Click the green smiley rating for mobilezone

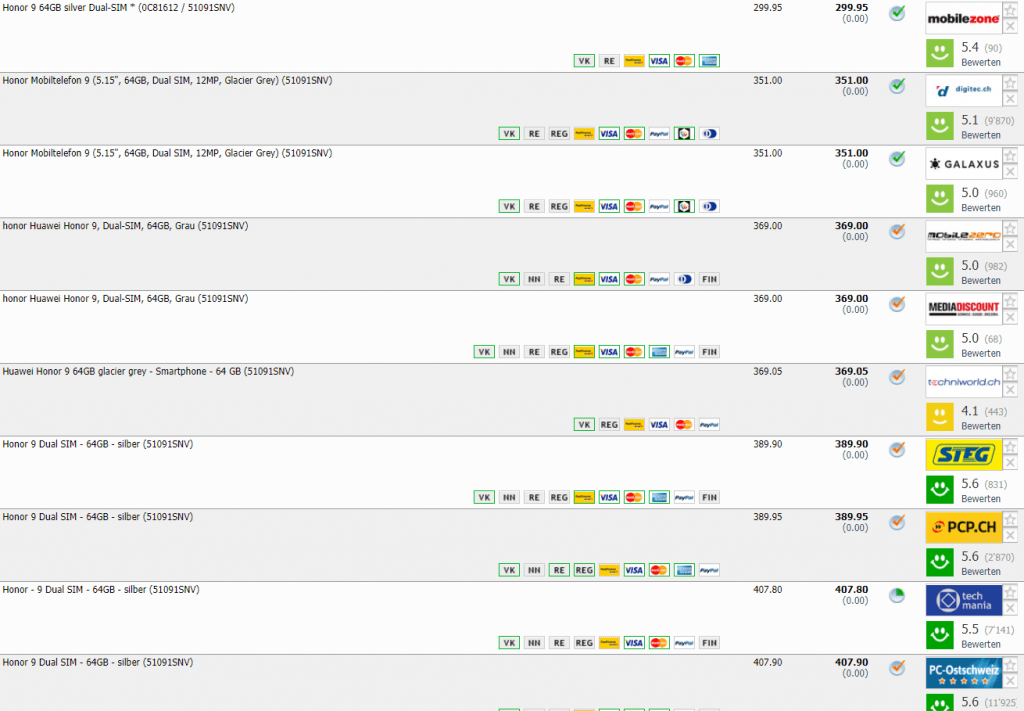940,54
